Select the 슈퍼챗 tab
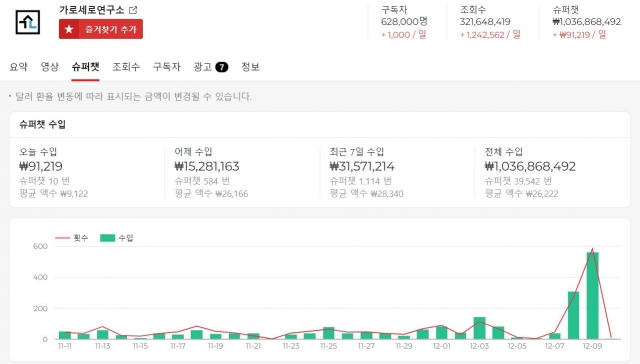 pos(85,67)
